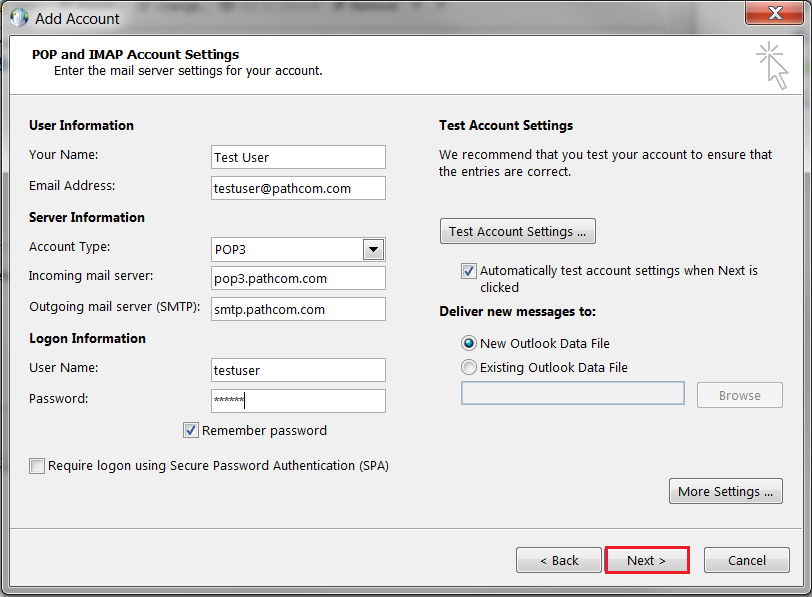Screen dimensions: 812x597
Task: Click the existing data file path field
Action: 572,392
